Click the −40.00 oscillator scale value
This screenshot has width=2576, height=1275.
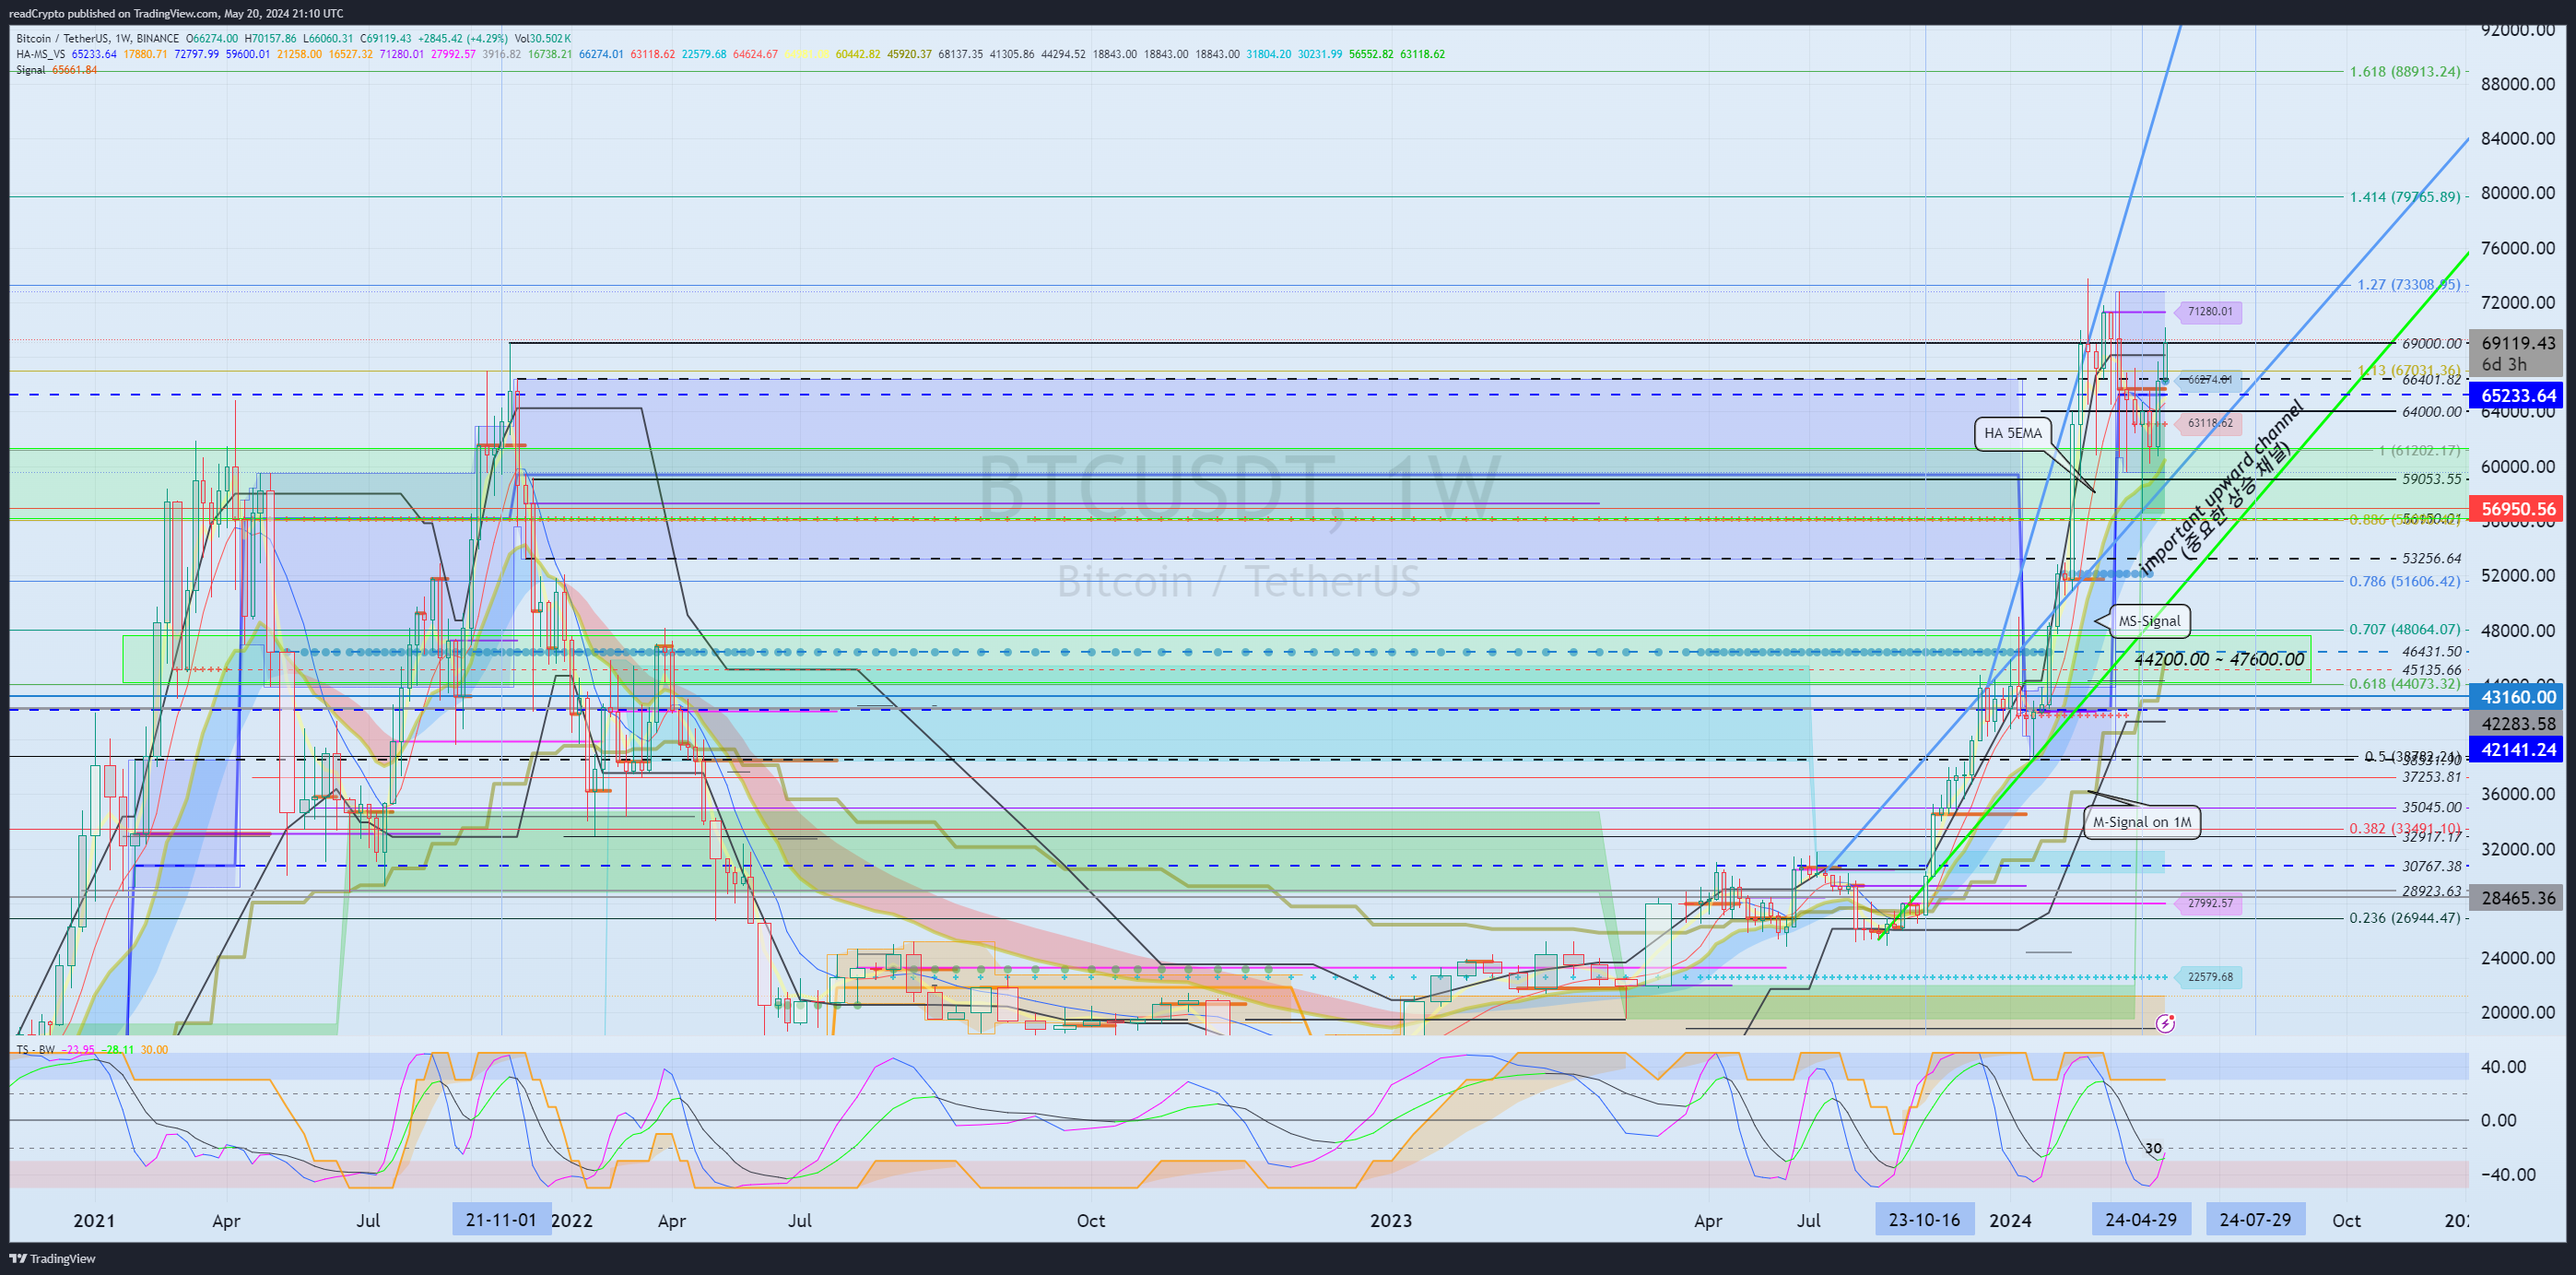click(x=2507, y=1175)
